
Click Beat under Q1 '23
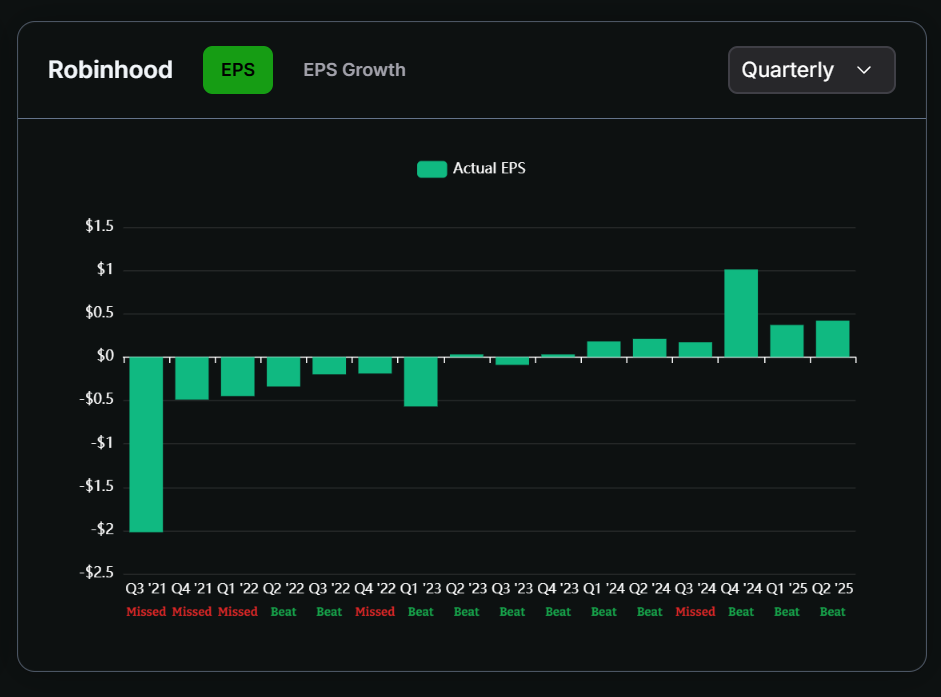pos(421,612)
